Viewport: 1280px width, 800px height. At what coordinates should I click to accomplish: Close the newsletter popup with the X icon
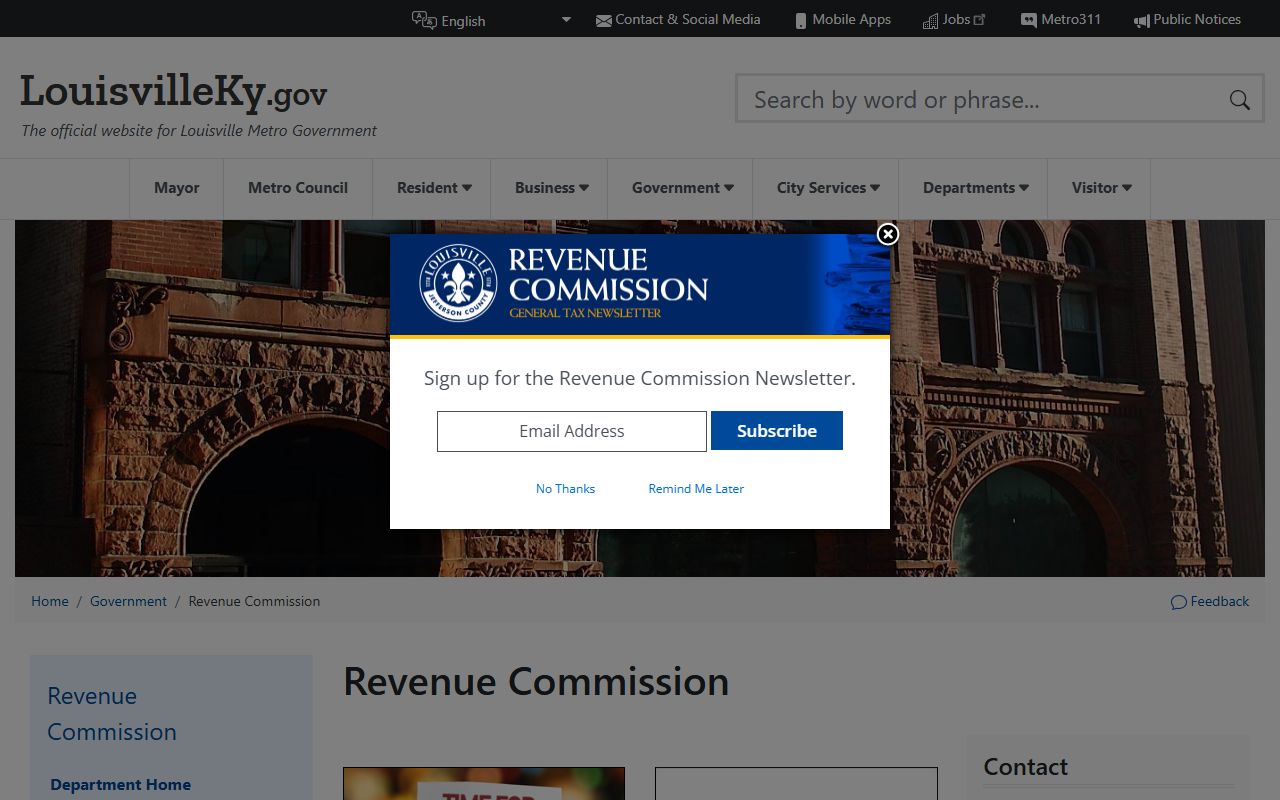(x=888, y=234)
